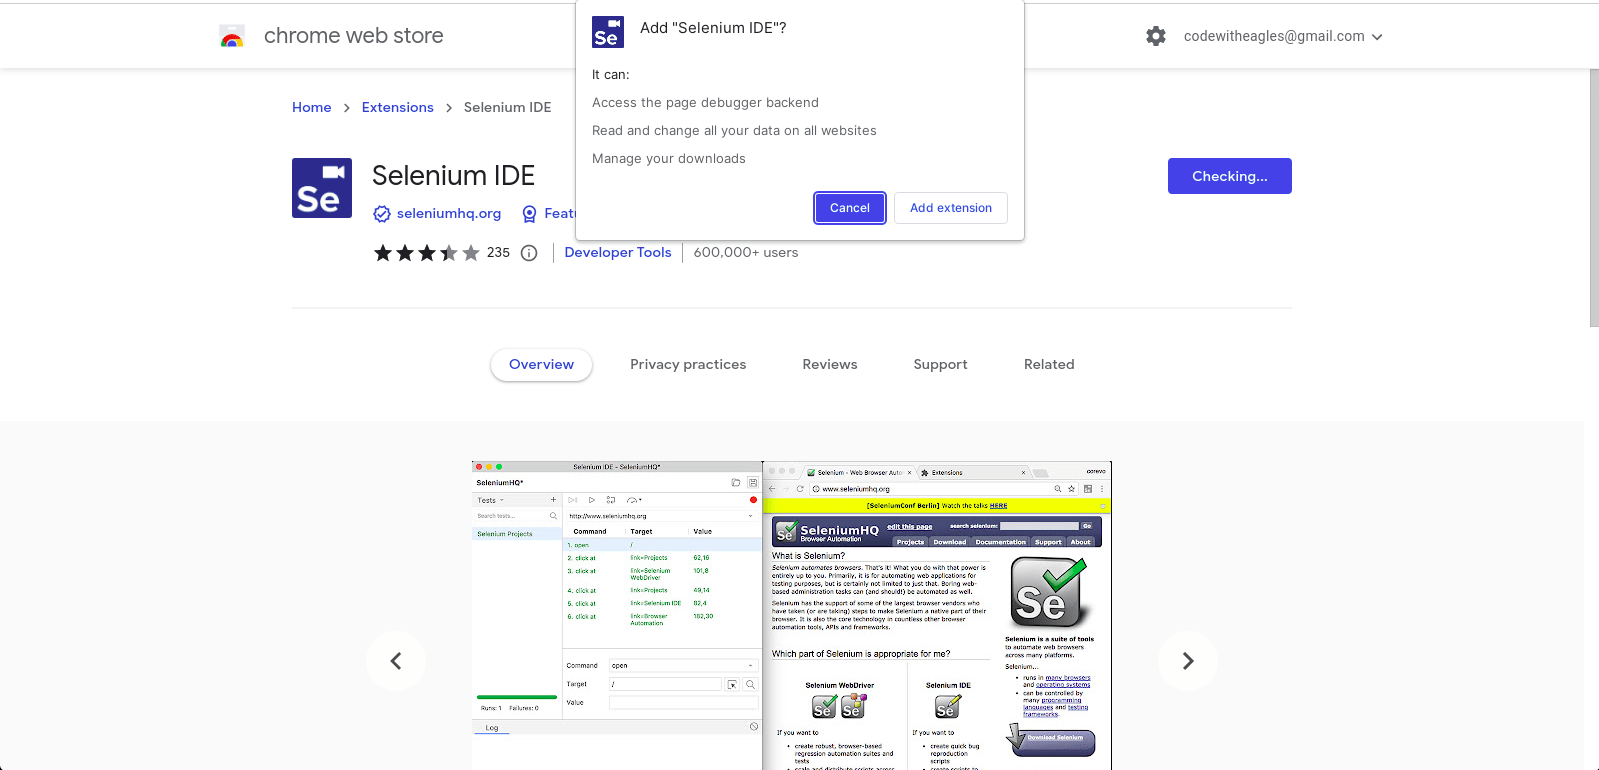
Task: Open settings via the gear icon
Action: [x=1156, y=36]
